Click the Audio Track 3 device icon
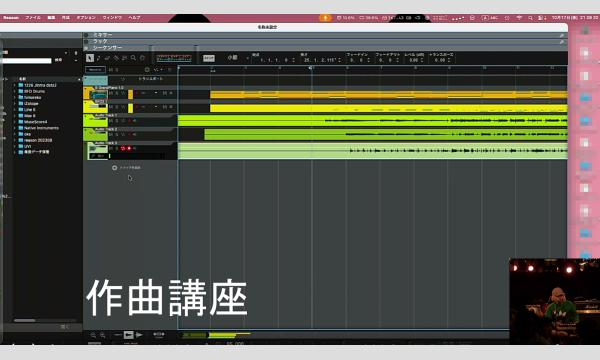The width and height of the screenshot is (600, 360). [98, 150]
